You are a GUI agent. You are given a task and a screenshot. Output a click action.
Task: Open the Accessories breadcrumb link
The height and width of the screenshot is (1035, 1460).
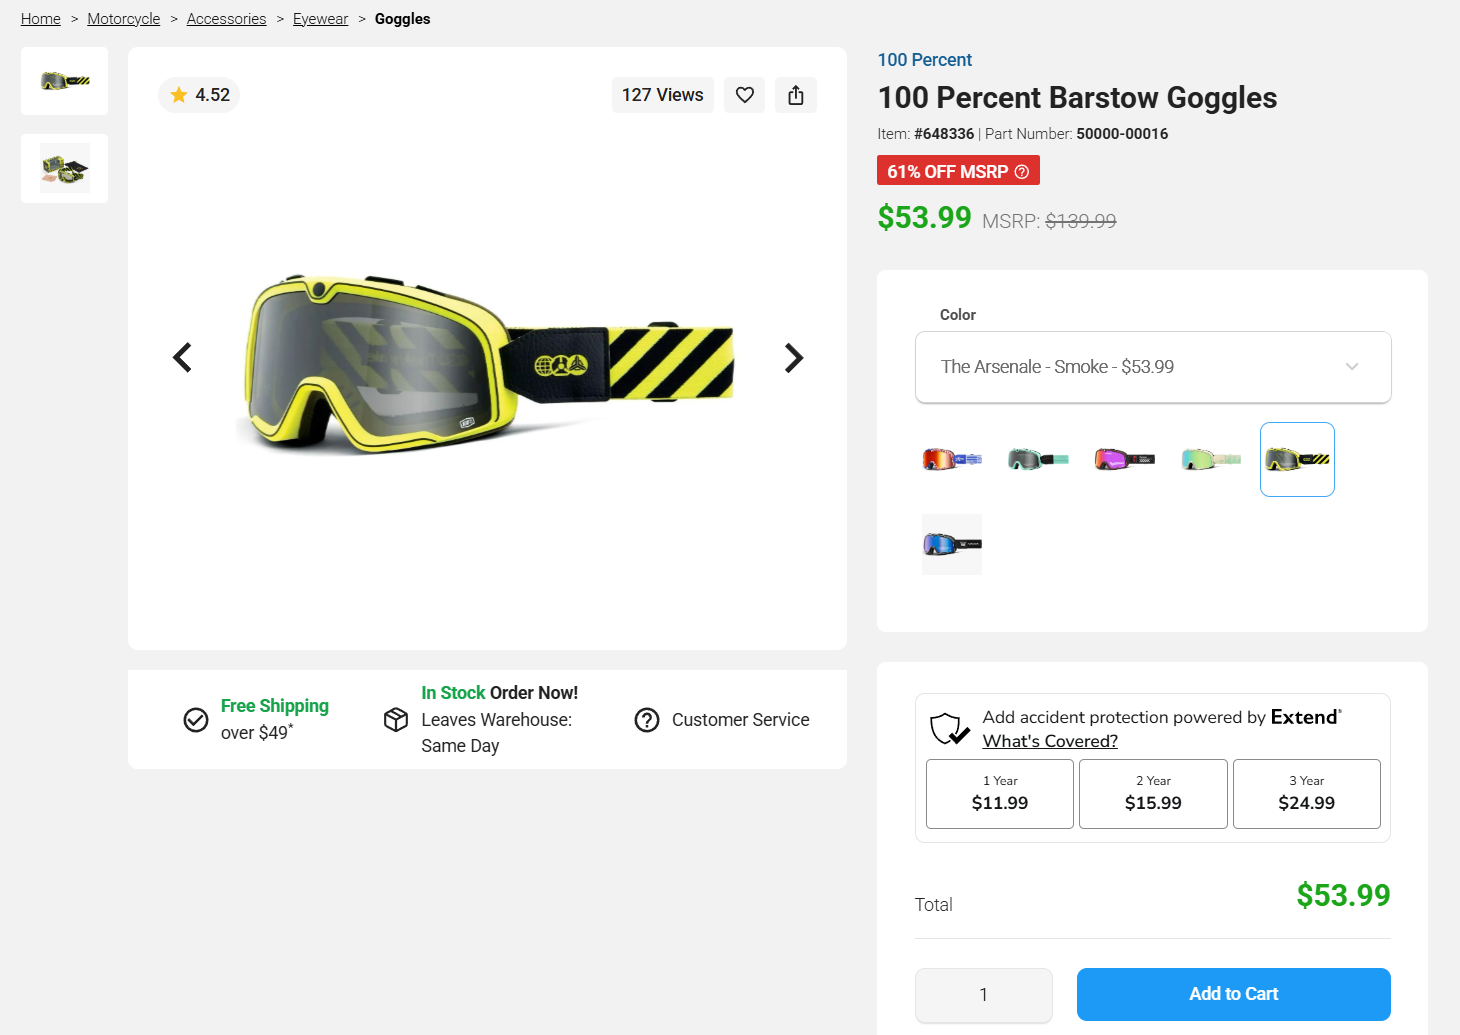(227, 19)
